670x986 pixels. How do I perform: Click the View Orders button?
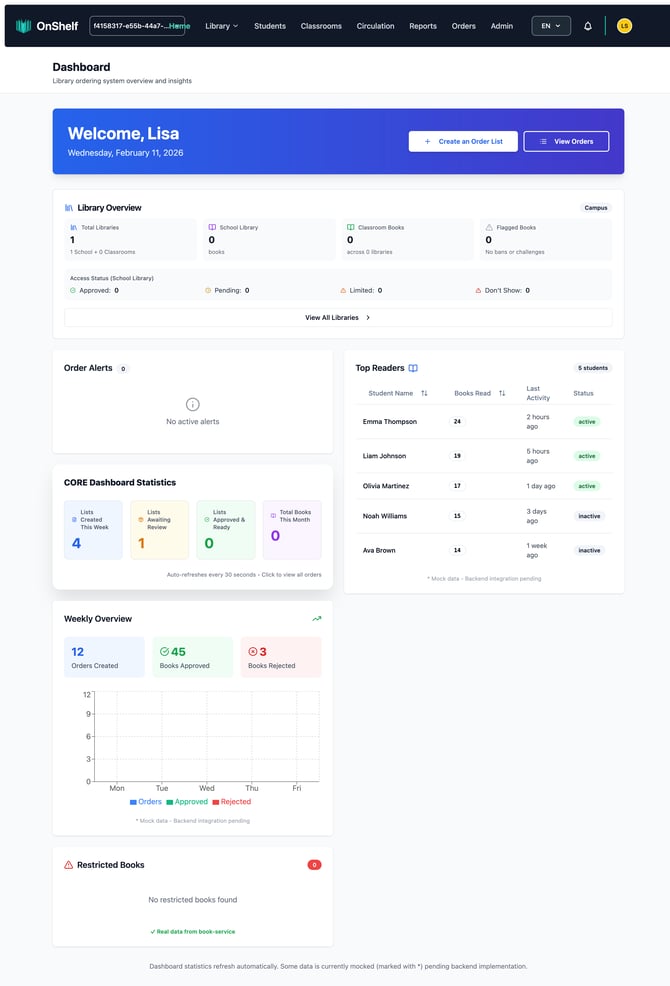(x=566, y=141)
